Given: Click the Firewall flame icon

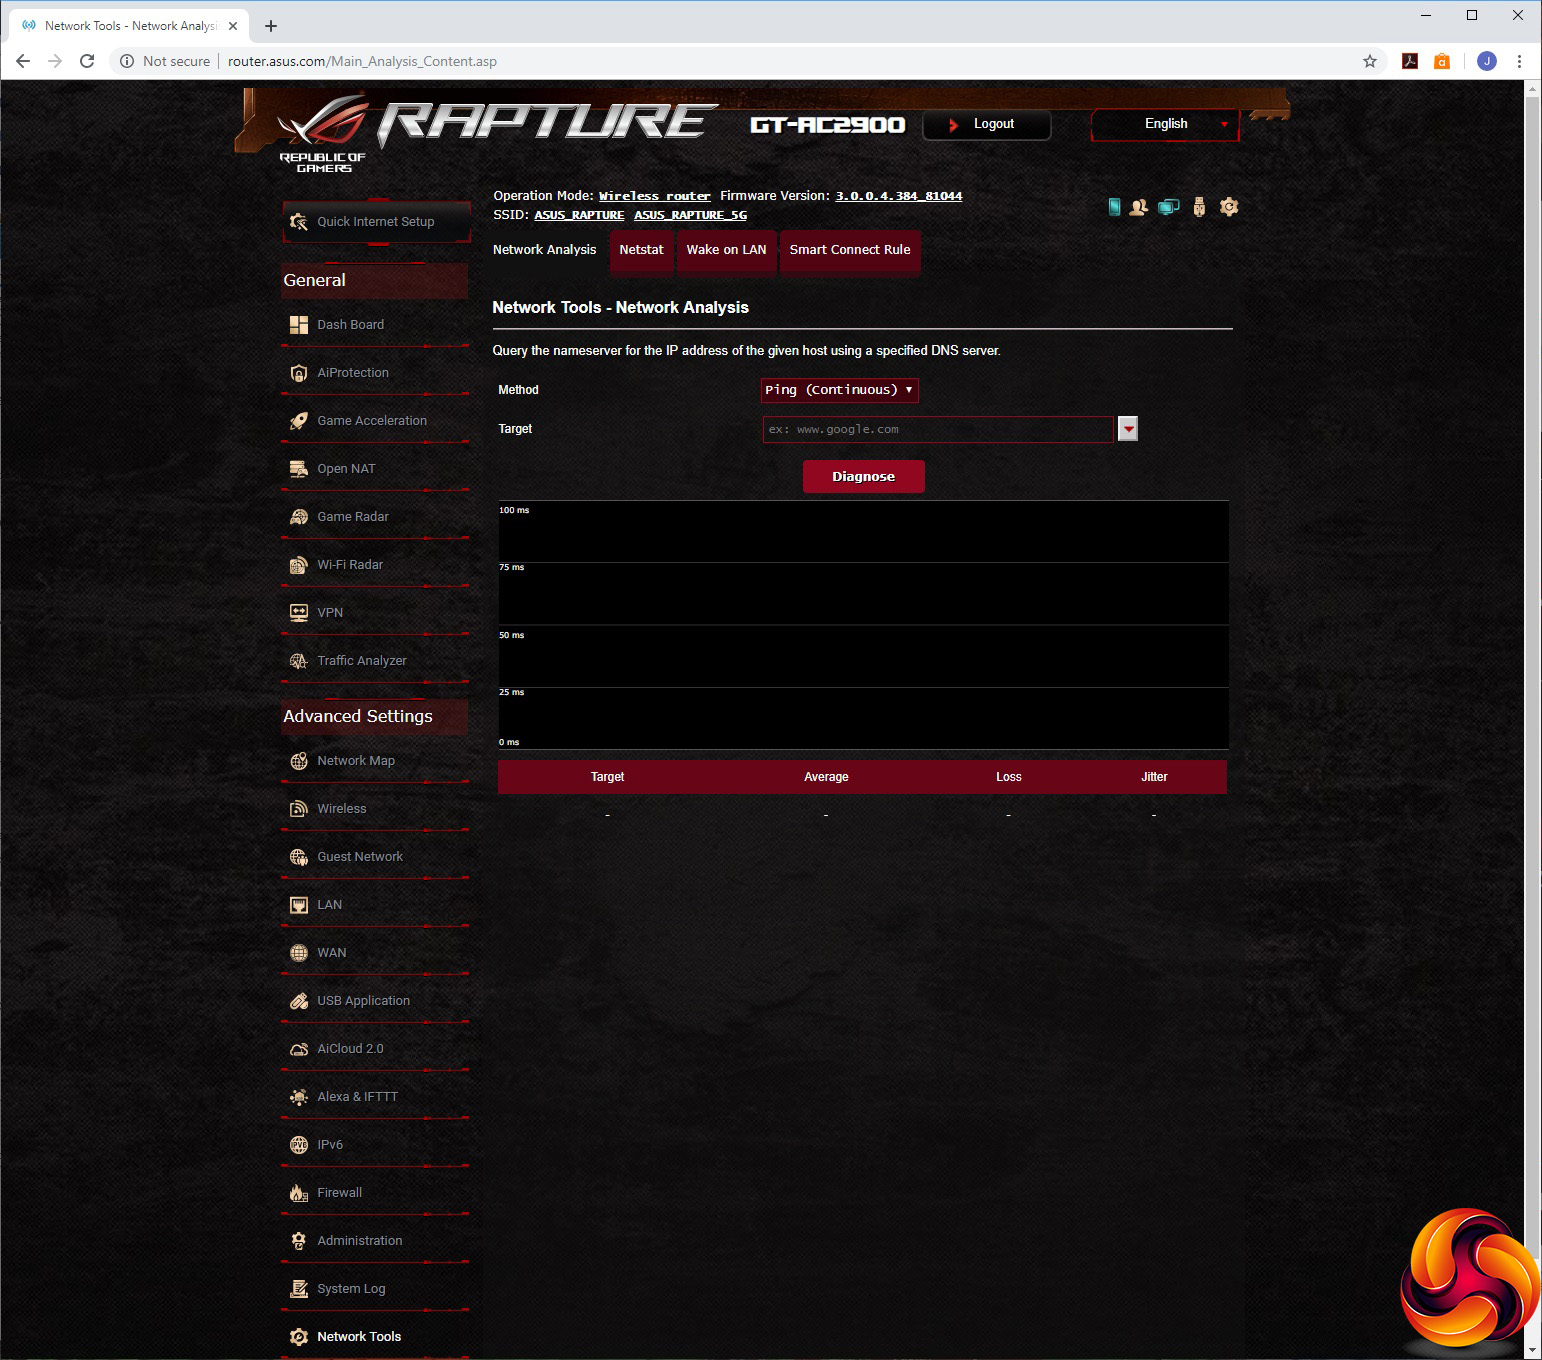Looking at the screenshot, I should pos(298,1192).
